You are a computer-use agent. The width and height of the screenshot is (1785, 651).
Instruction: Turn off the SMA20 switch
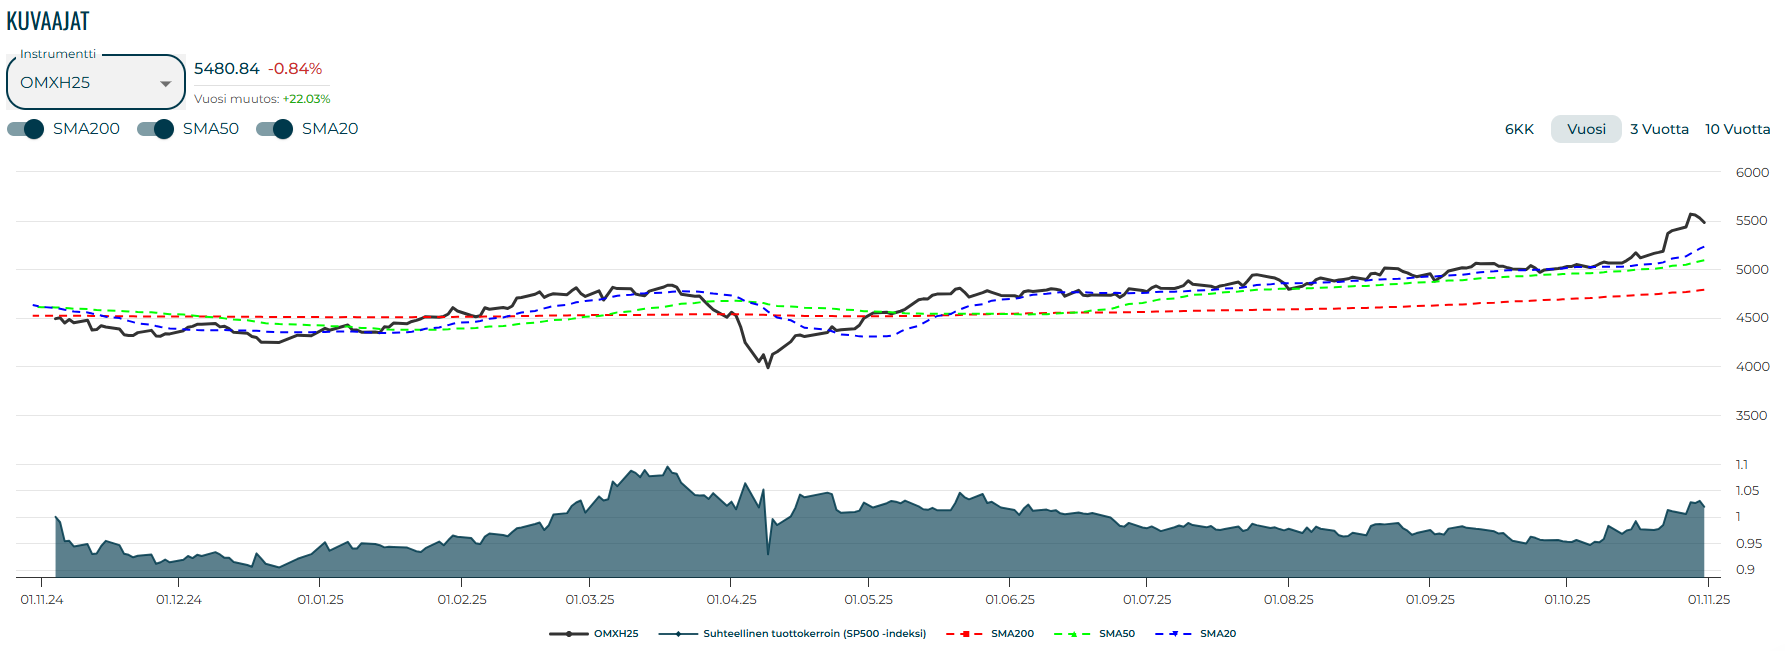coord(275,129)
